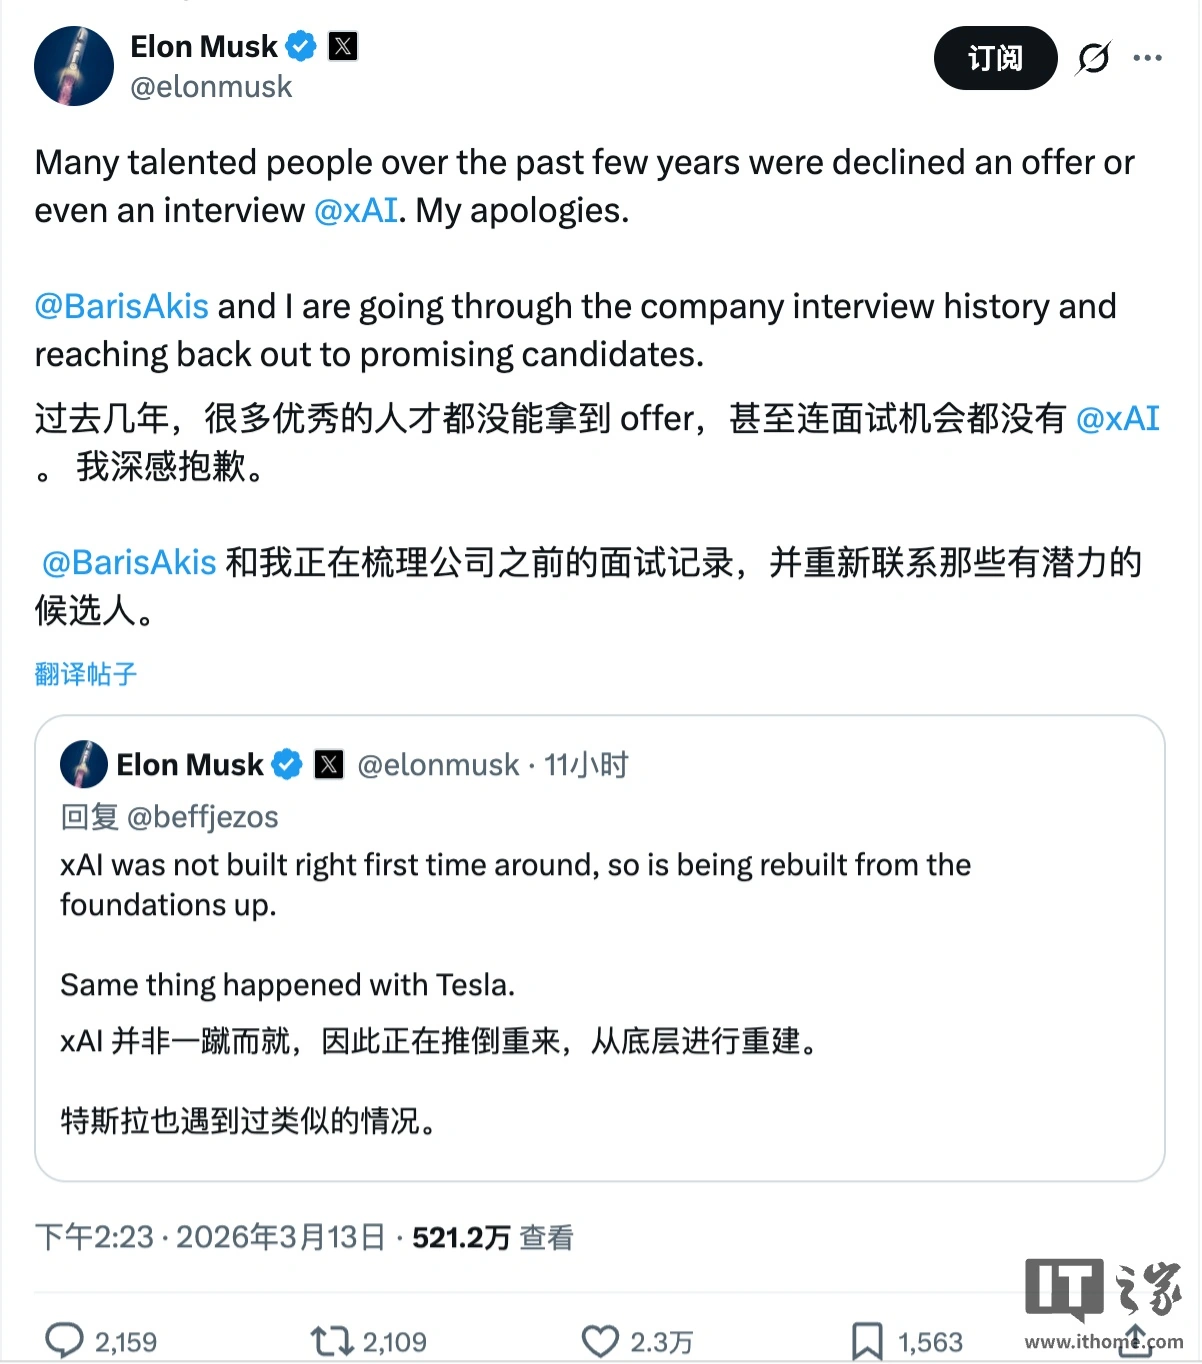The image size is (1202, 1364).
Task: Click 翻译帖子 to translate the post
Action: (85, 675)
